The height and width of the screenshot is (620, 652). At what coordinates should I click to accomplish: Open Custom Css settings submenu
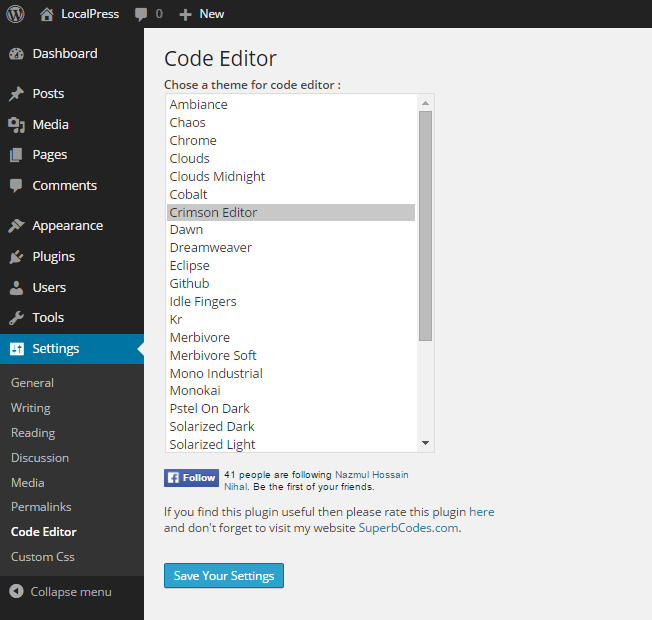click(43, 557)
